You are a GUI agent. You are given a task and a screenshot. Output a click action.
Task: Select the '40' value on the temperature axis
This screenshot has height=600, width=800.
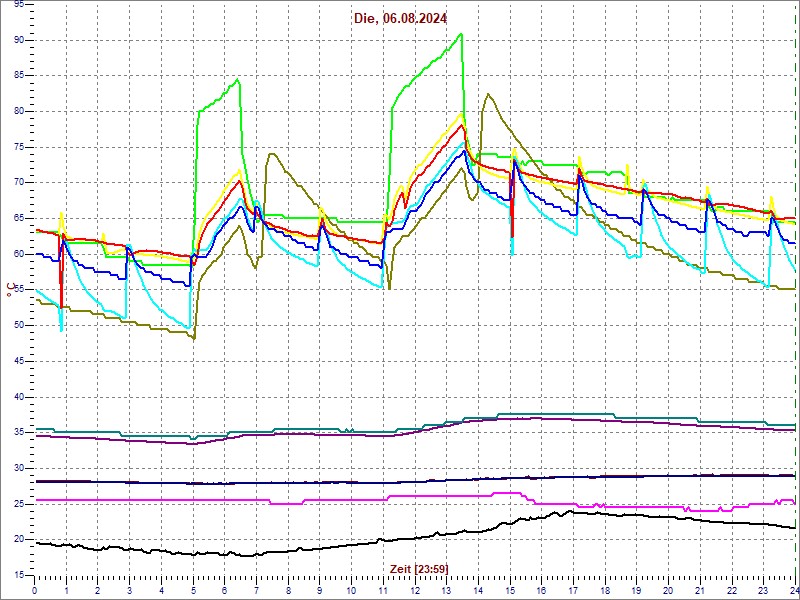19,397
